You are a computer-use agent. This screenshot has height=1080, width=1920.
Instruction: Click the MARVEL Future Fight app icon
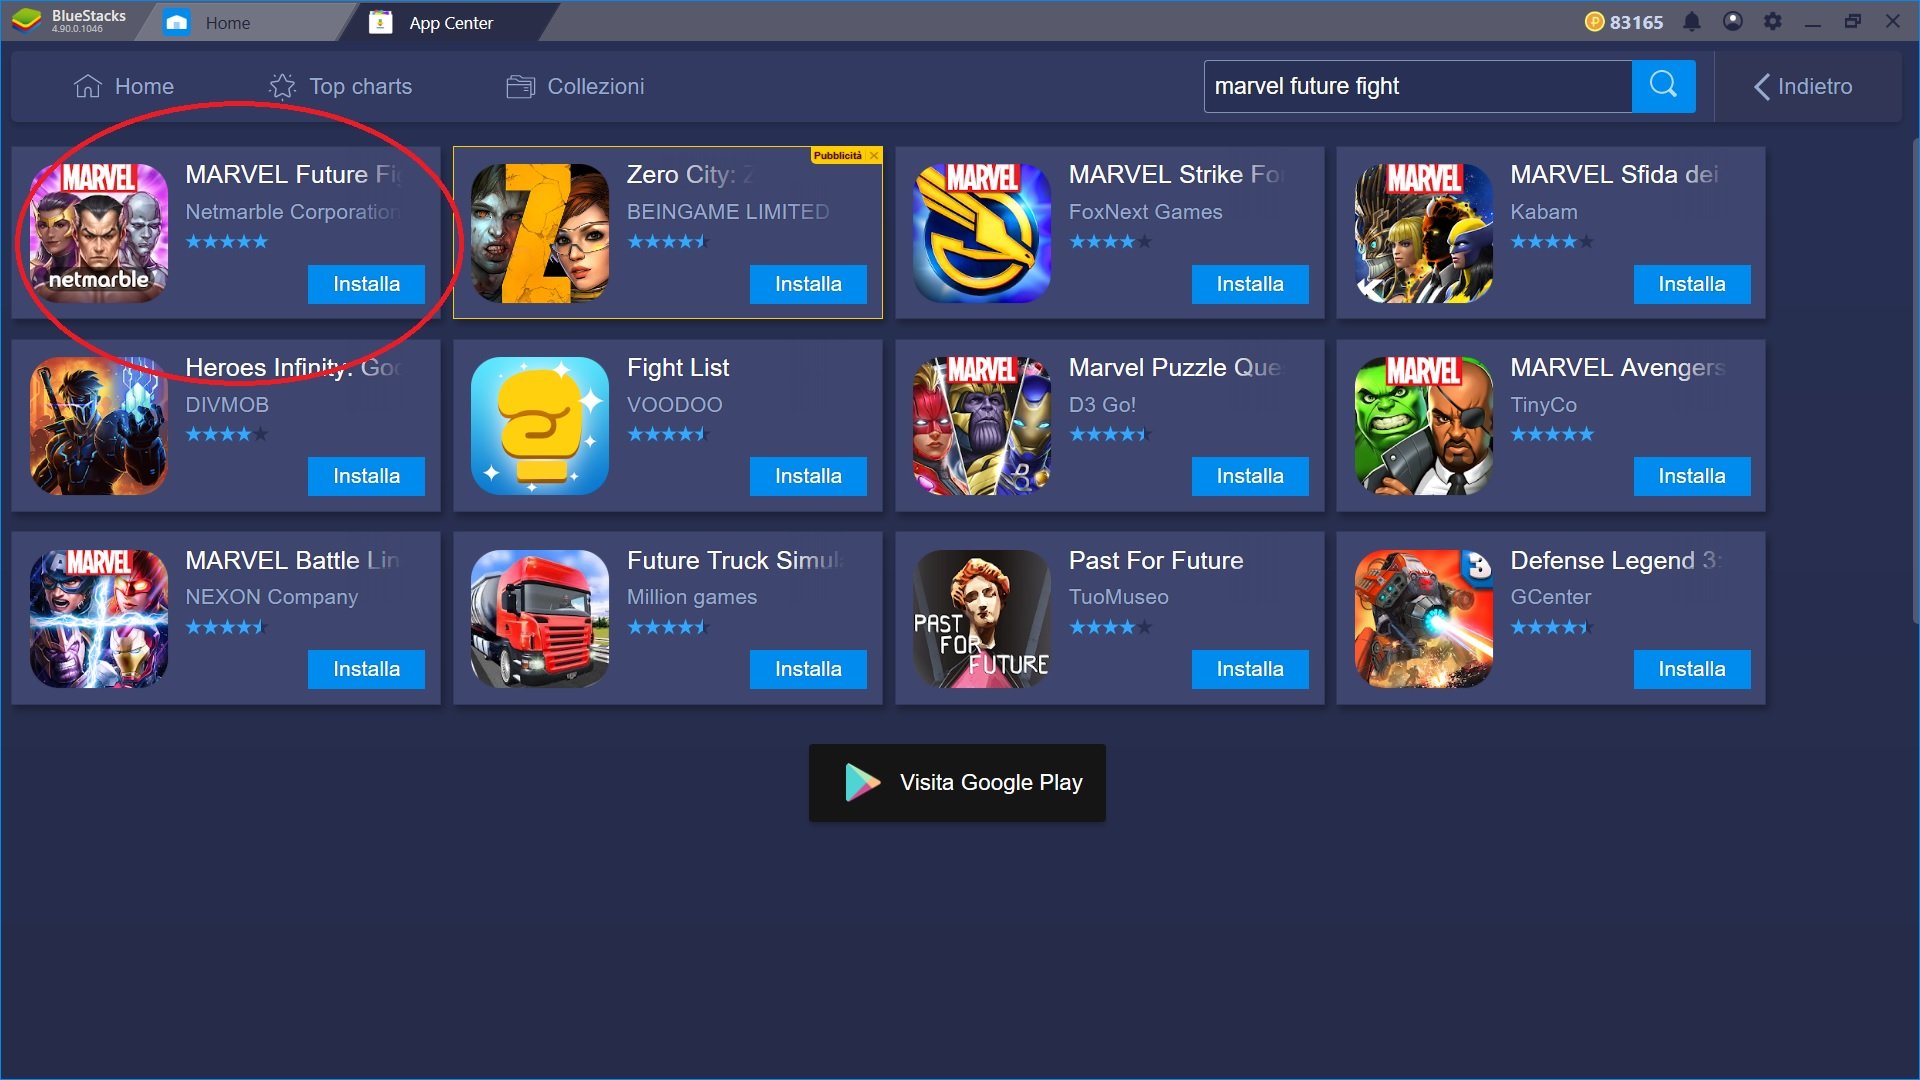point(99,227)
